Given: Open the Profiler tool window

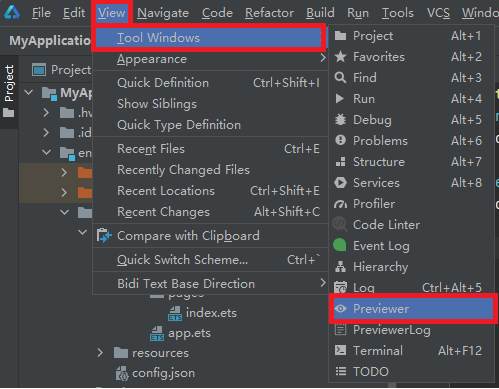Looking at the screenshot, I should click(x=412, y=204).
